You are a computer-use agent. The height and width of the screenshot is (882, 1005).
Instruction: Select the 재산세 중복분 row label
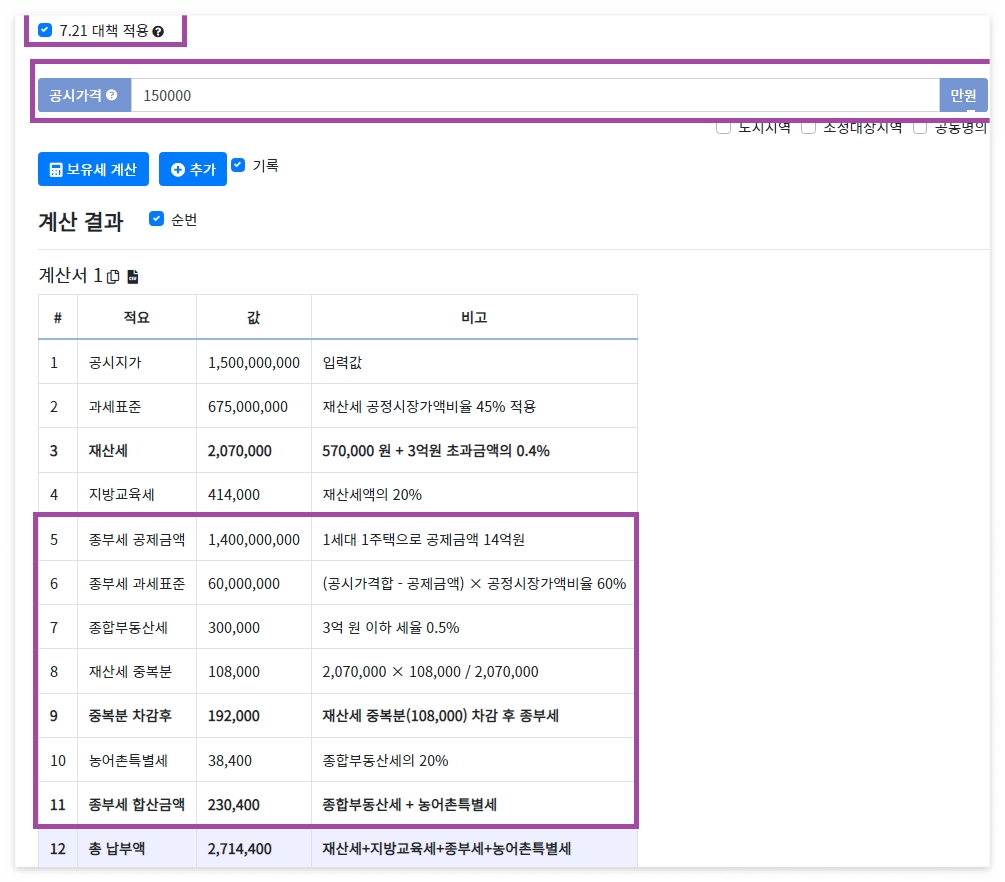click(130, 672)
